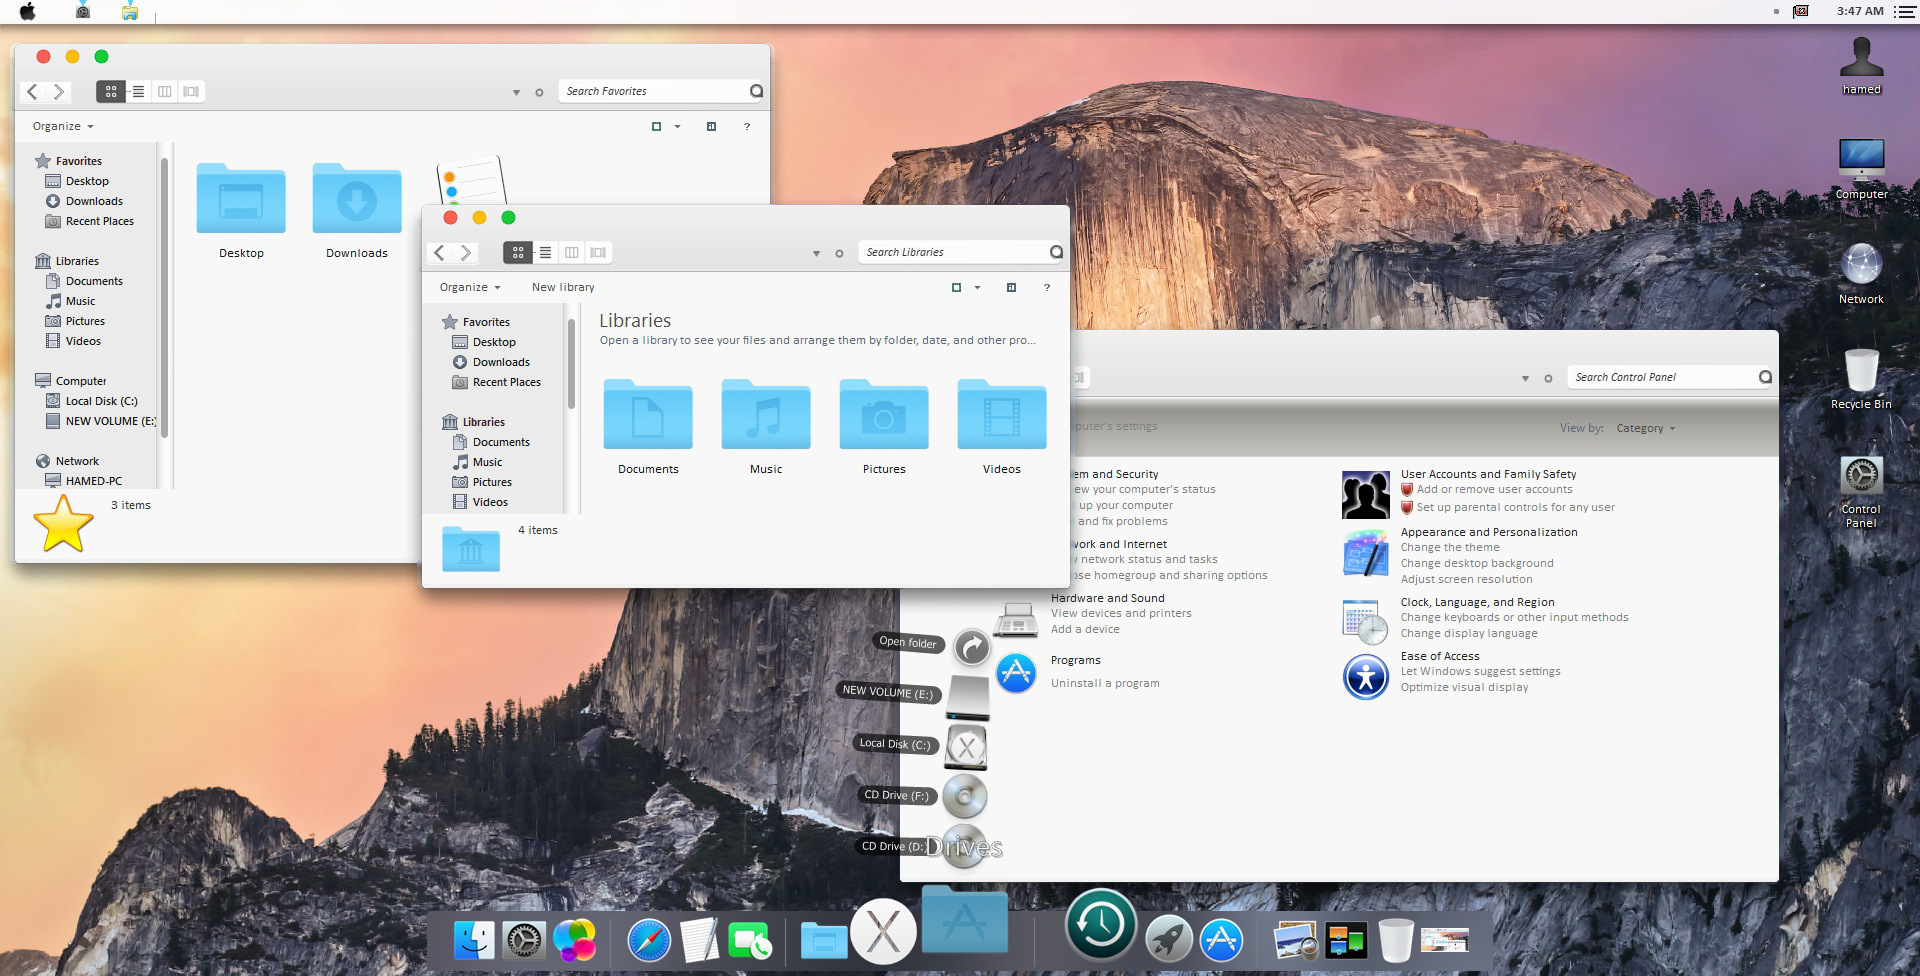Switch Libraries window to list view
Screen dimensions: 1920x976
click(545, 253)
